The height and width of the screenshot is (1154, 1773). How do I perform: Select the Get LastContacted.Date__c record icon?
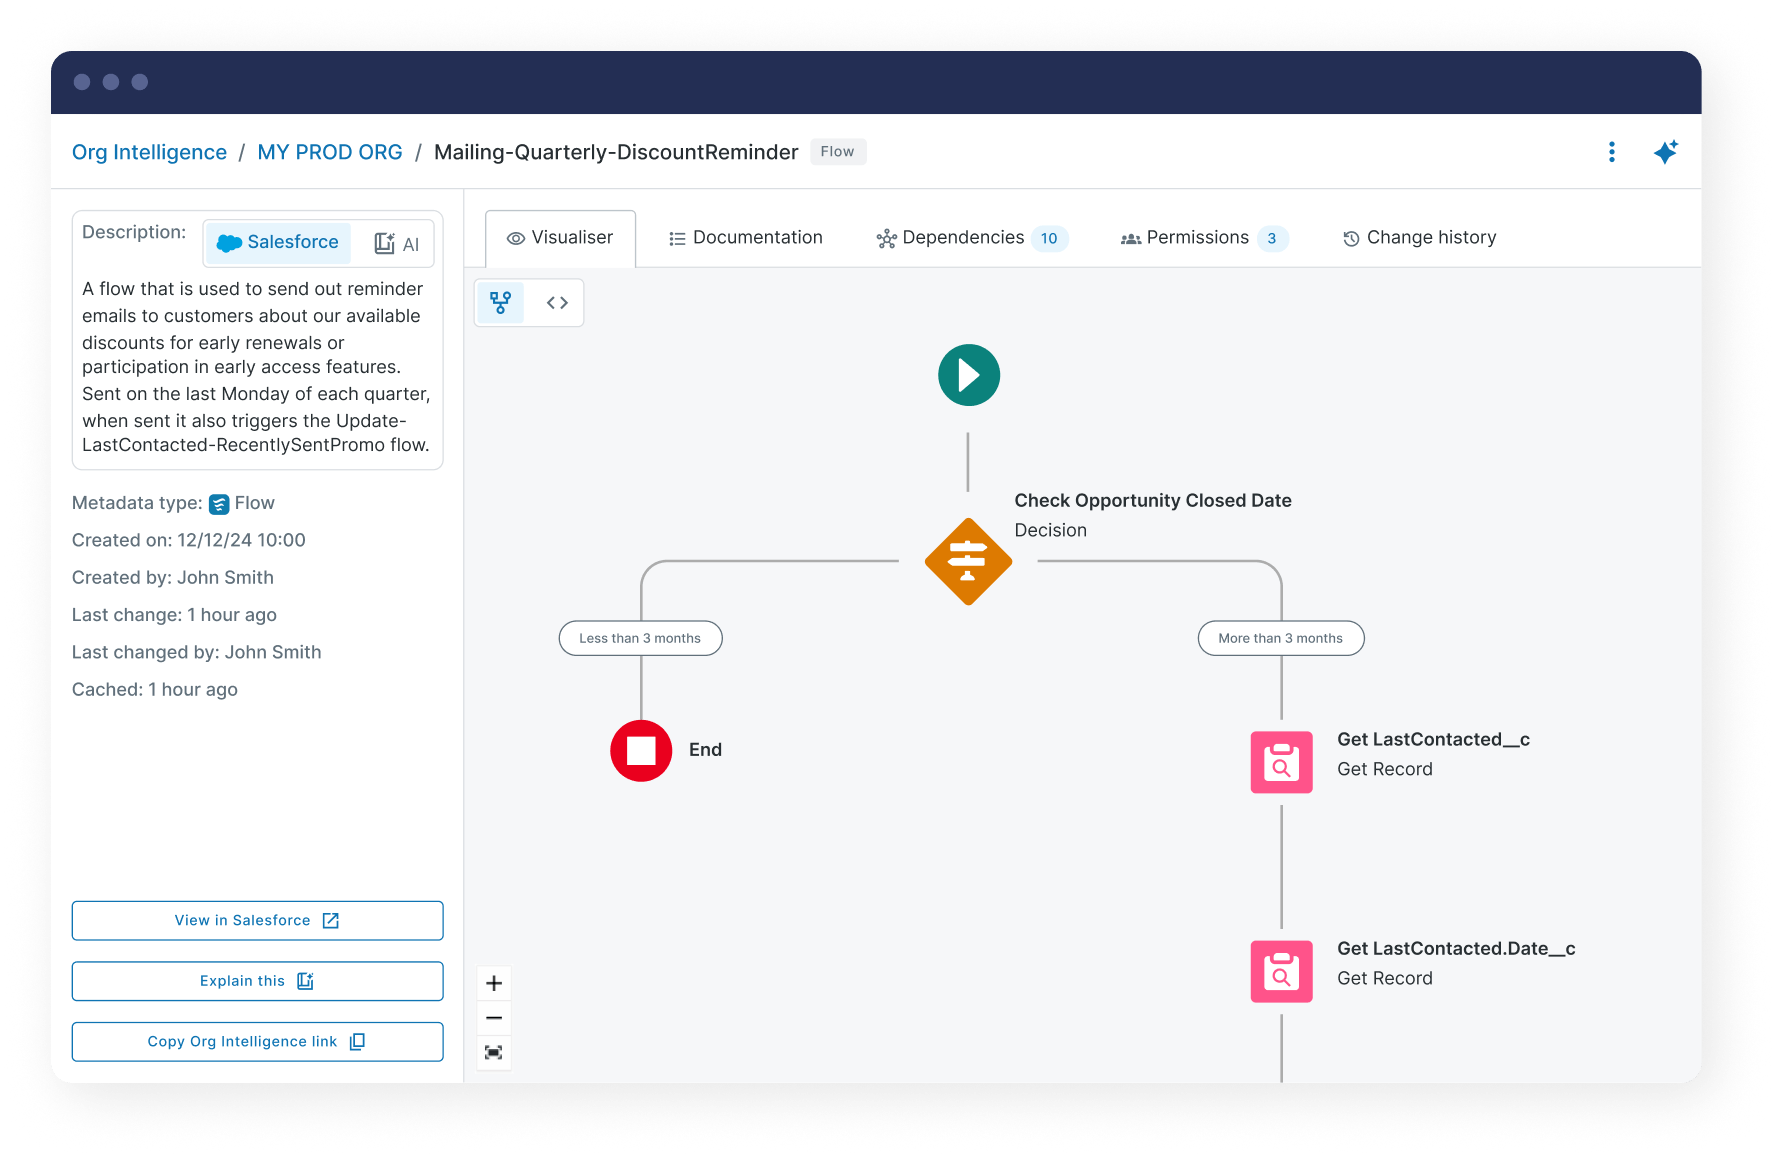1281,971
